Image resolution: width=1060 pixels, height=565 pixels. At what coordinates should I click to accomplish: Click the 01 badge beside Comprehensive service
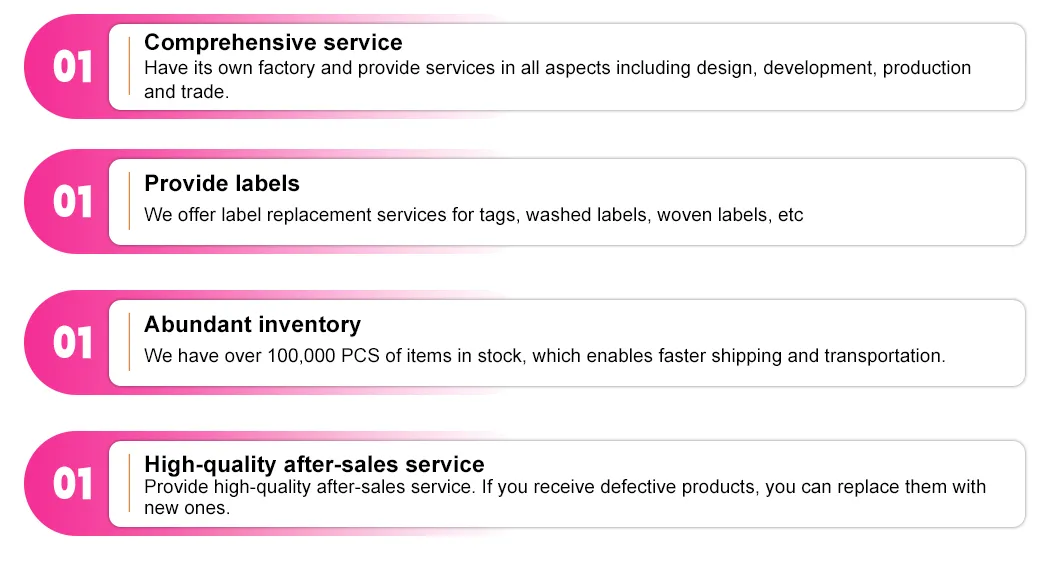pyautogui.click(x=72, y=67)
